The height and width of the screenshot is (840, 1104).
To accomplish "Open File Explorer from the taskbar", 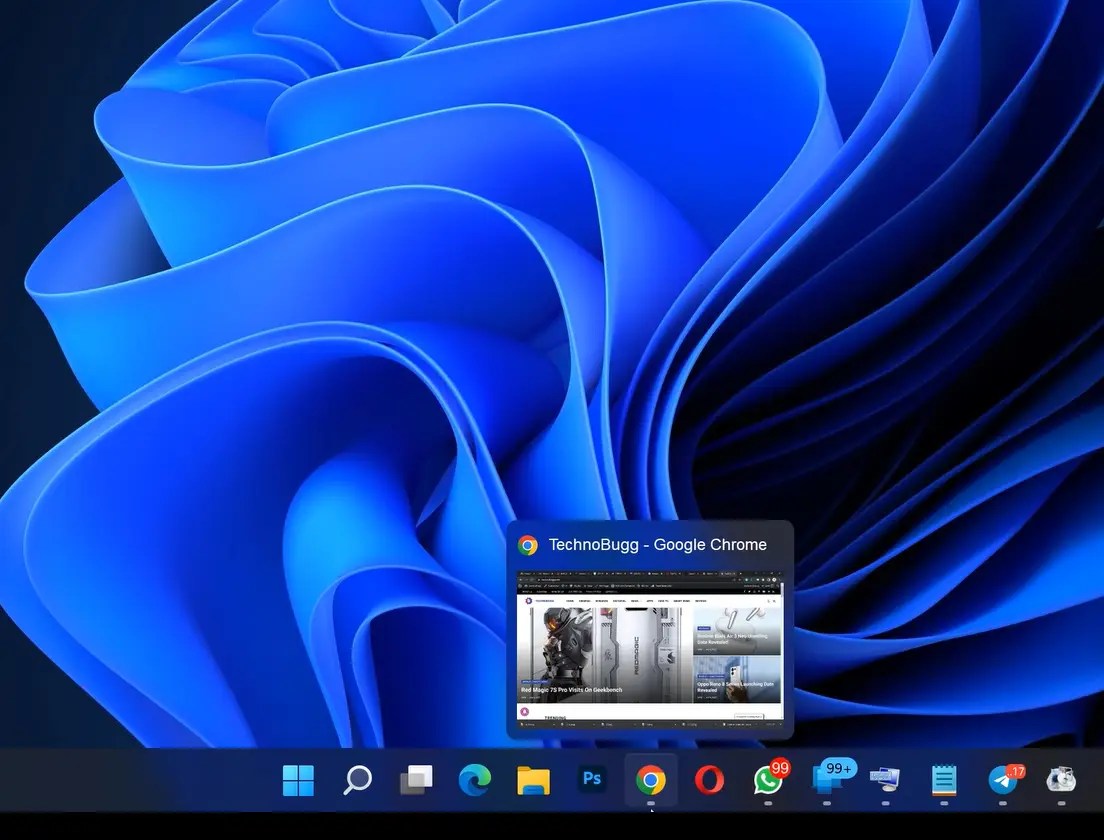I will click(533, 780).
